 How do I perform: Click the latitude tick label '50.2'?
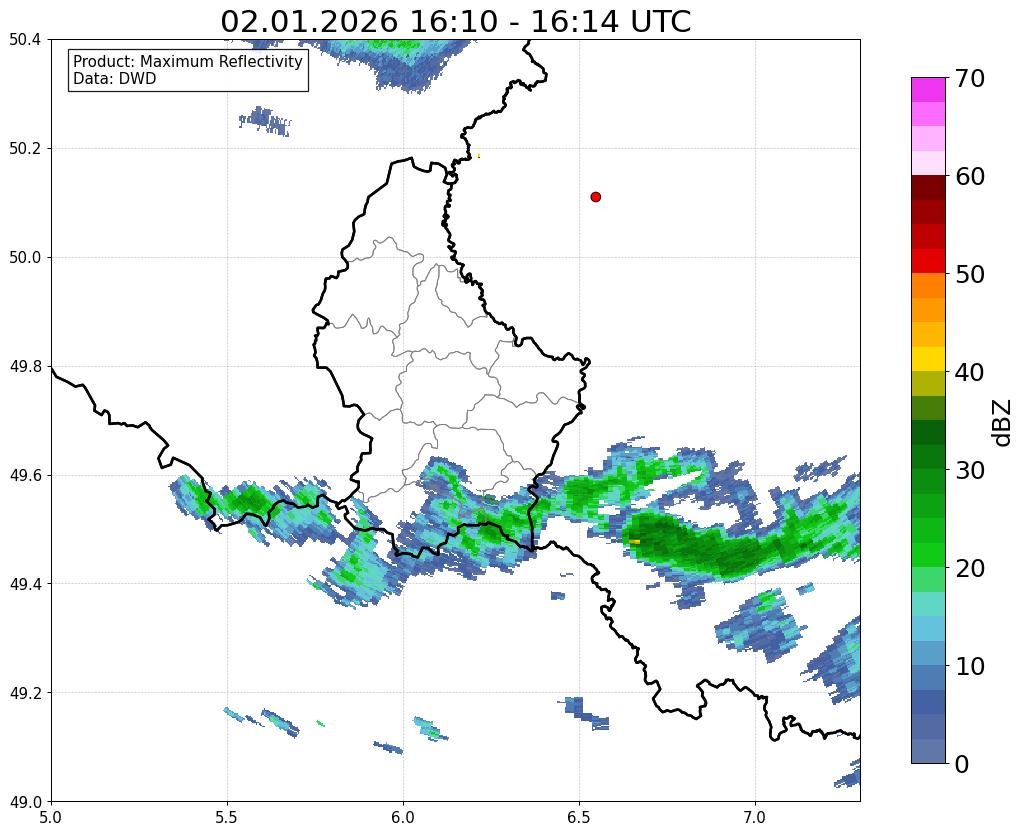25,149
